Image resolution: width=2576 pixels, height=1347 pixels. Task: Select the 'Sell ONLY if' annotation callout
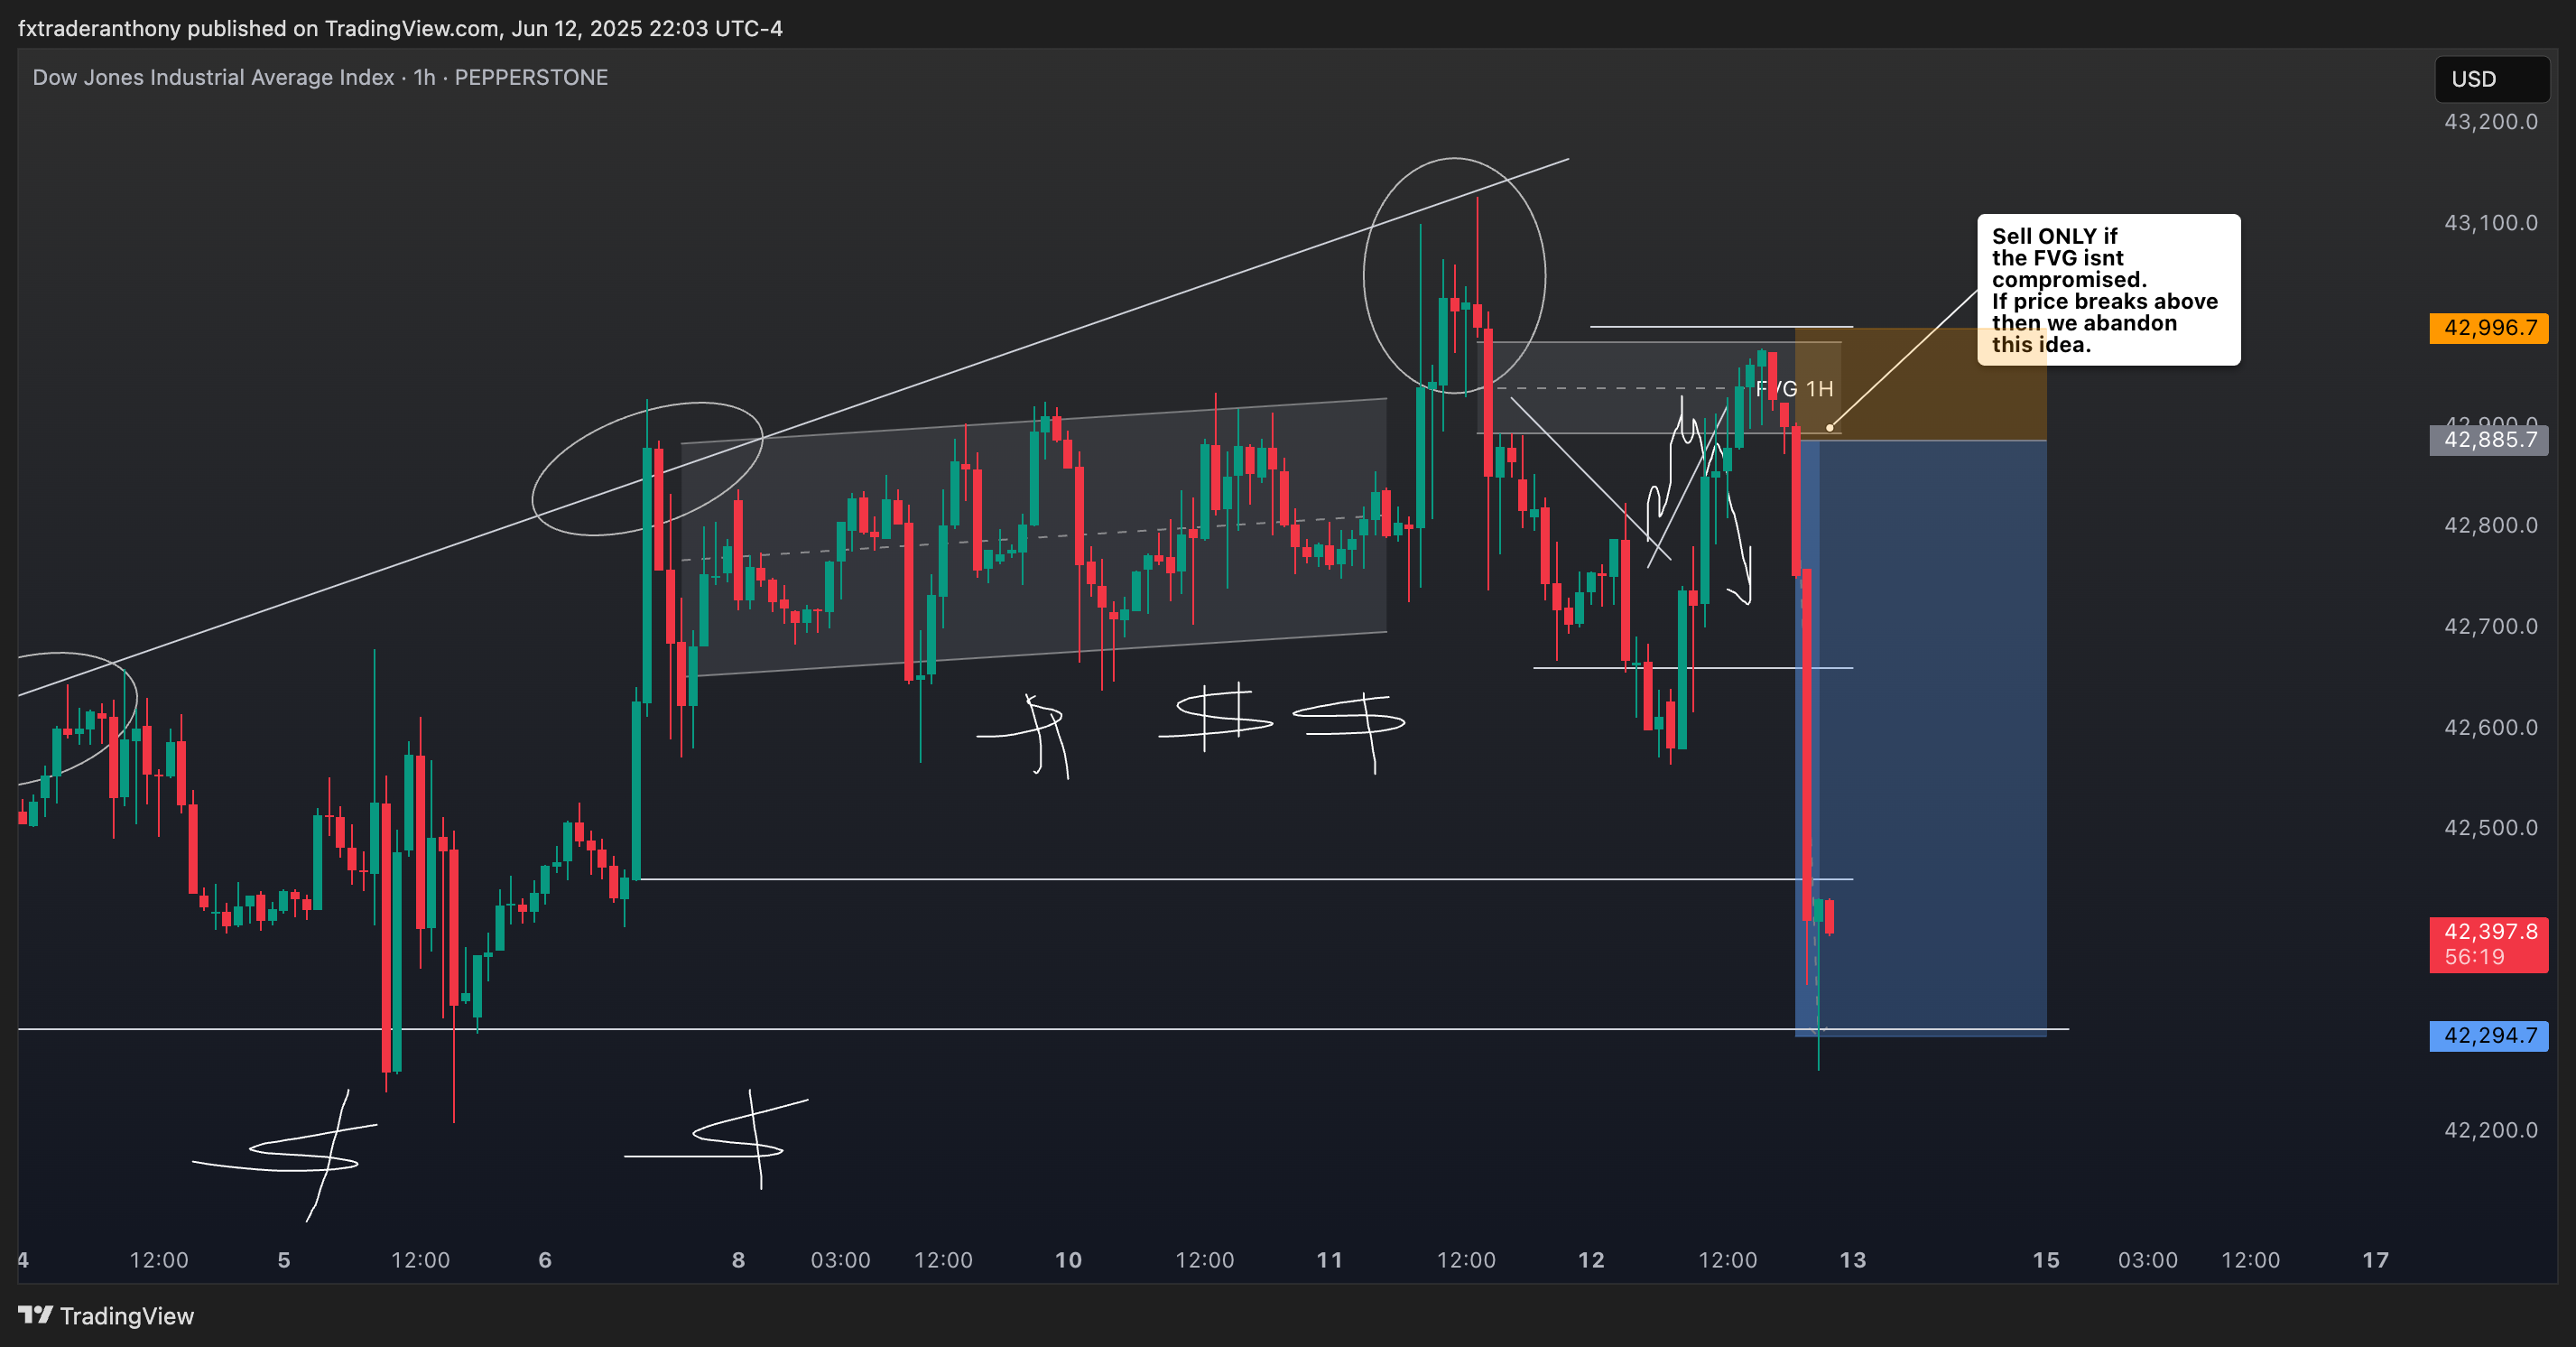click(x=2108, y=290)
